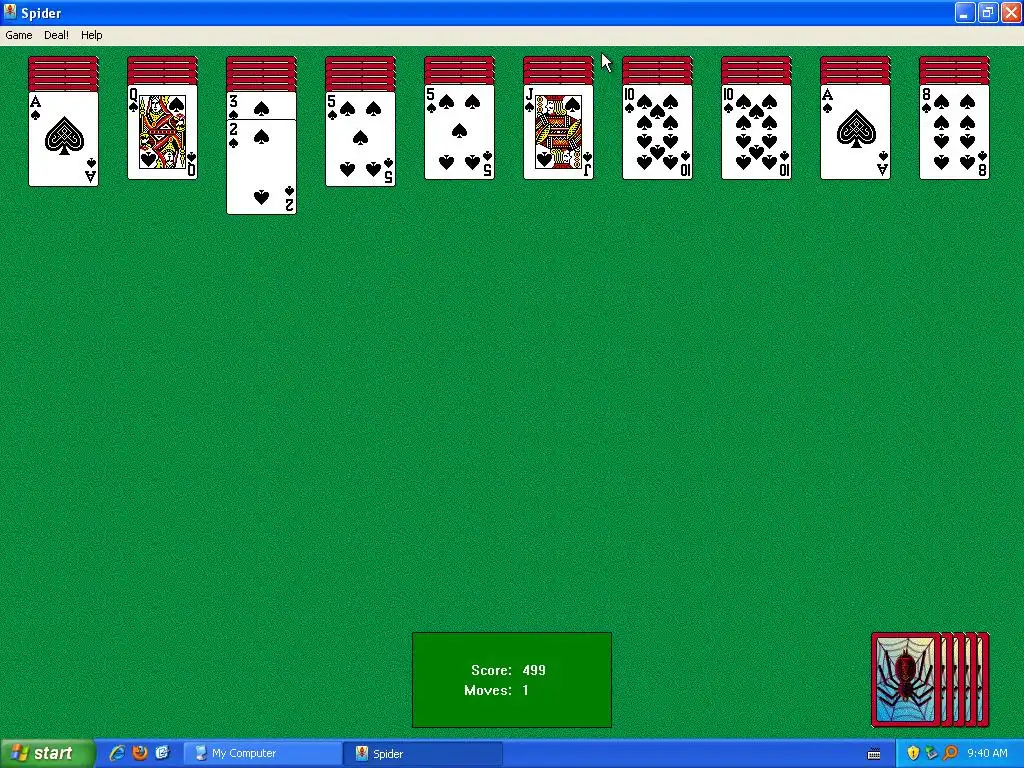
Task: Click the 10 of spades next to the Ace
Action: pyautogui.click(x=756, y=132)
